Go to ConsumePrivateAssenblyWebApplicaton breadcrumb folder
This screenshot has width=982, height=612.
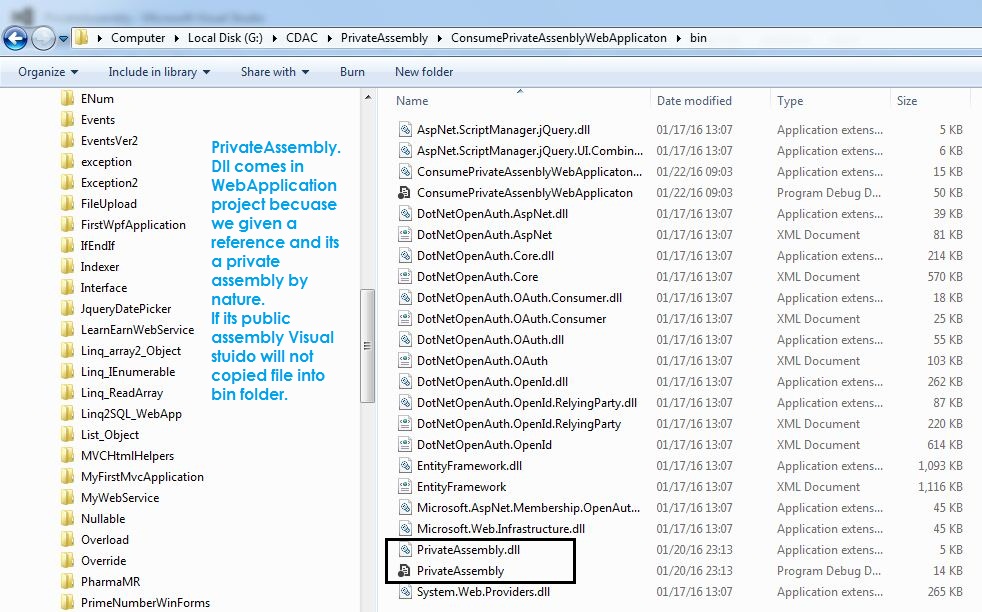[559, 38]
